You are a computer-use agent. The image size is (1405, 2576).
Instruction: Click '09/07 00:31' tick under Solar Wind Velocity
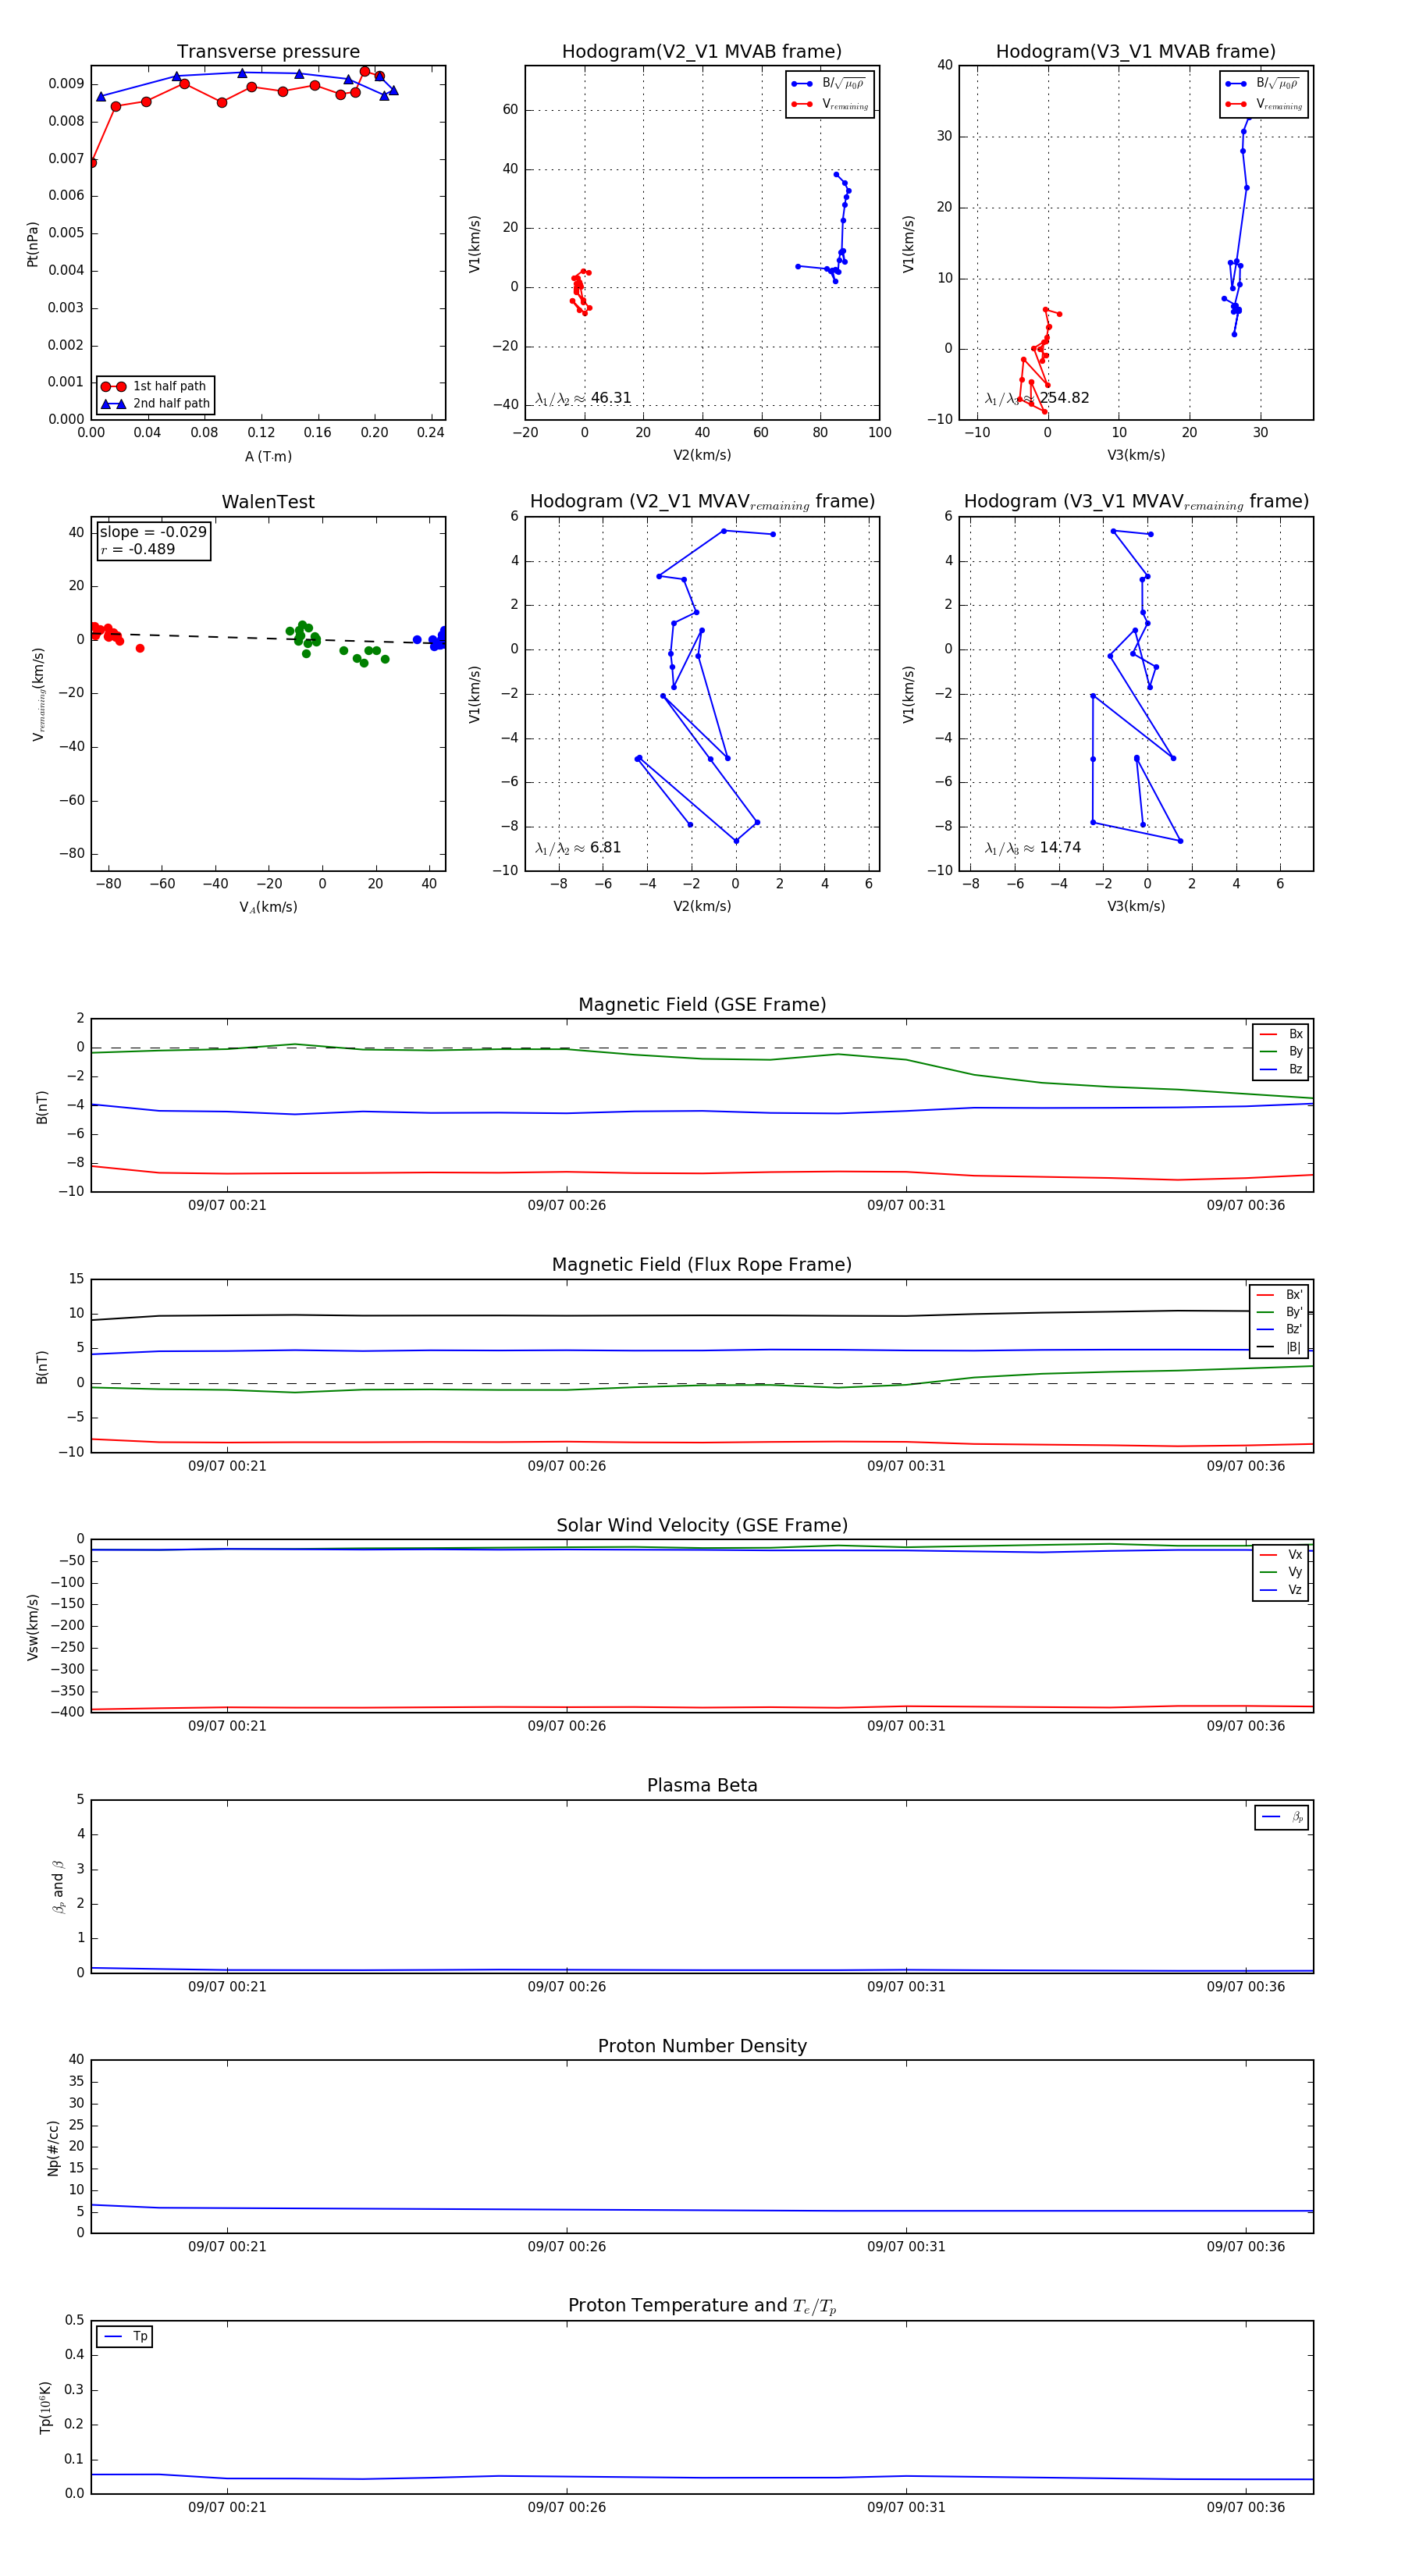coord(906,1726)
